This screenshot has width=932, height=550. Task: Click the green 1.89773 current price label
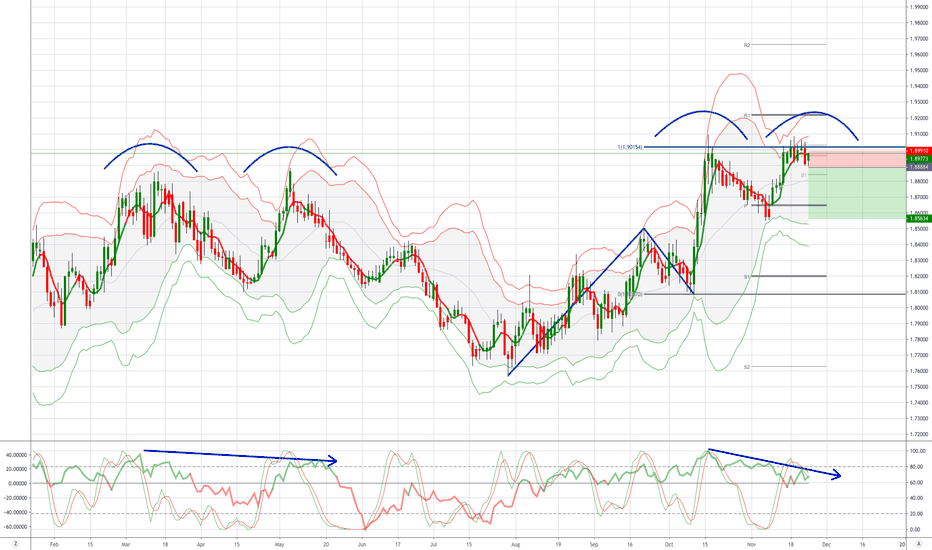coord(918,159)
